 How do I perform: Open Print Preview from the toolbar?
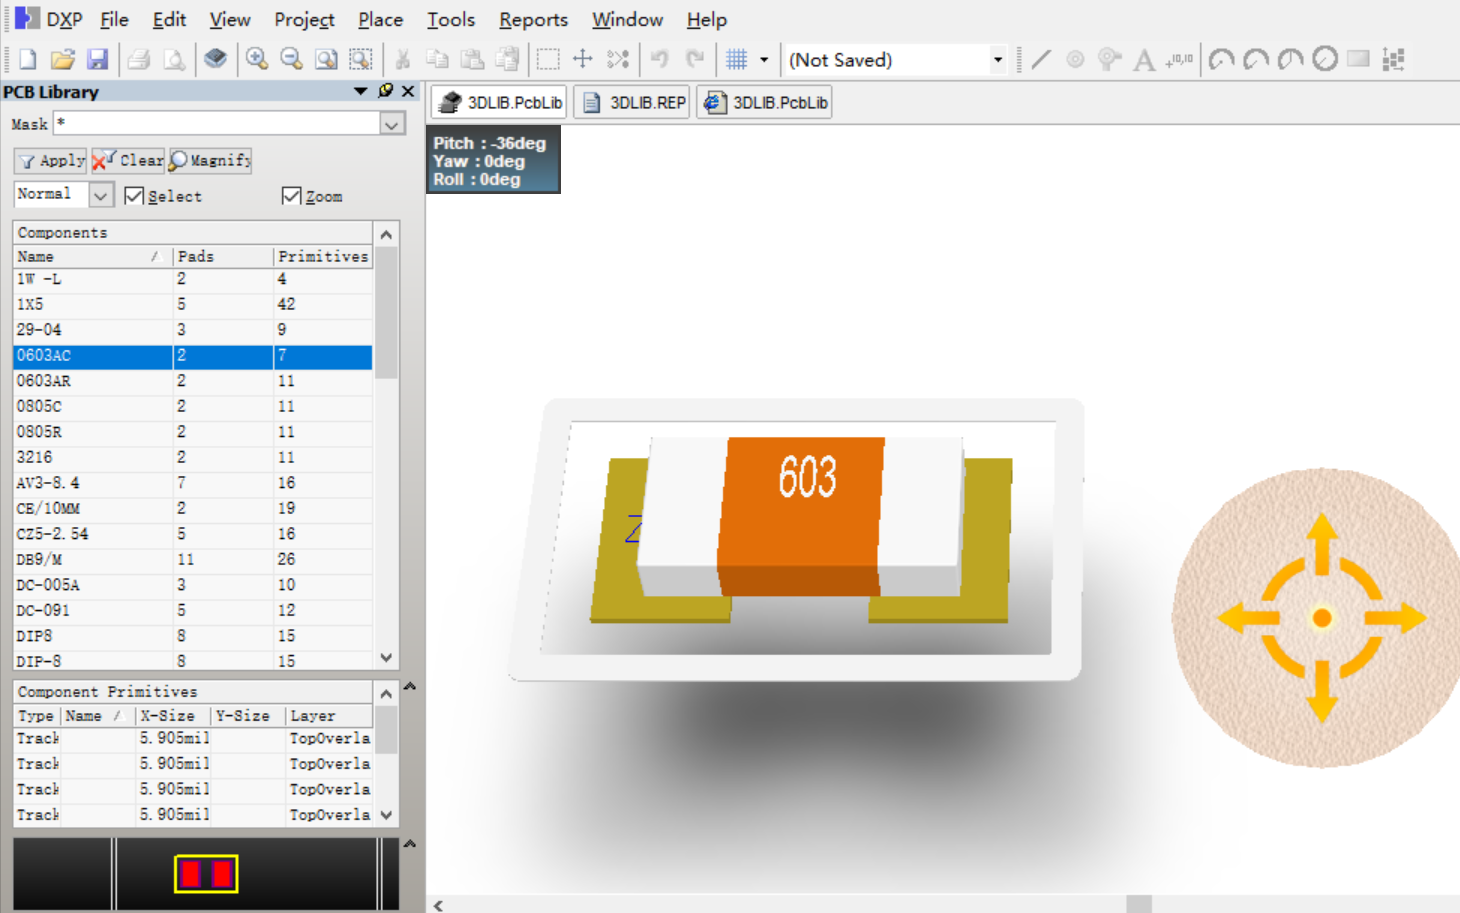(174, 59)
